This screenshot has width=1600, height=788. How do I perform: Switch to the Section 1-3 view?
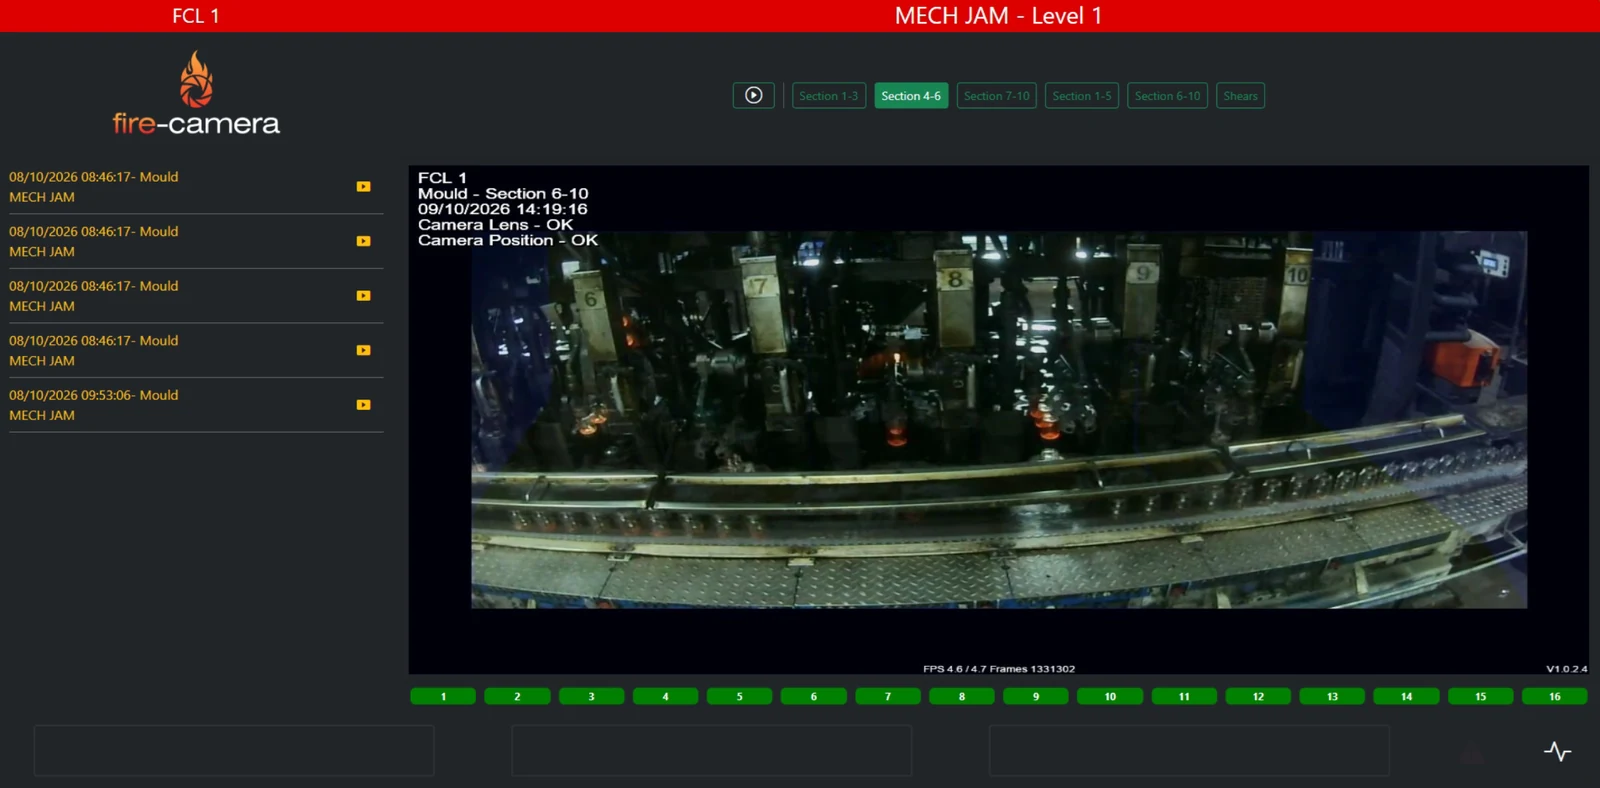829,96
